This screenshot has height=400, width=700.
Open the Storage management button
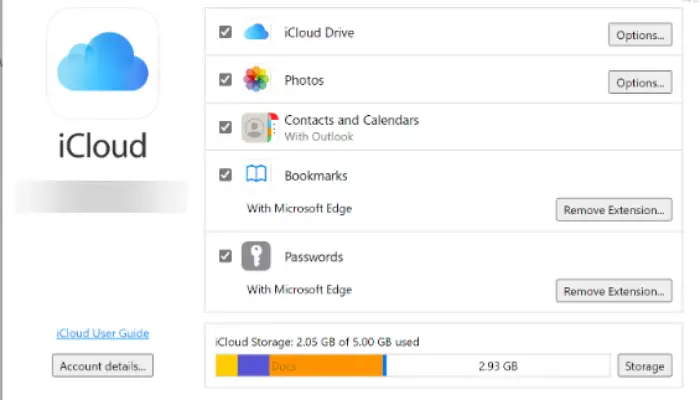tap(645, 366)
